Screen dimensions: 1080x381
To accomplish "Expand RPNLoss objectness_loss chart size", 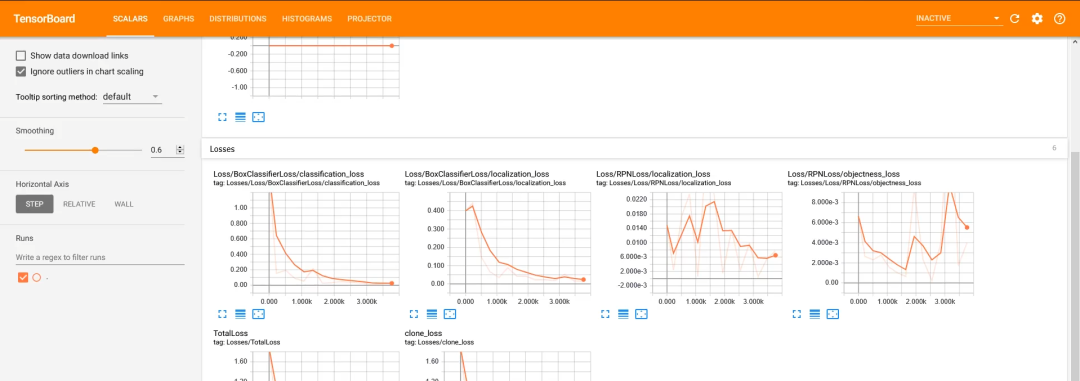I will (x=796, y=313).
